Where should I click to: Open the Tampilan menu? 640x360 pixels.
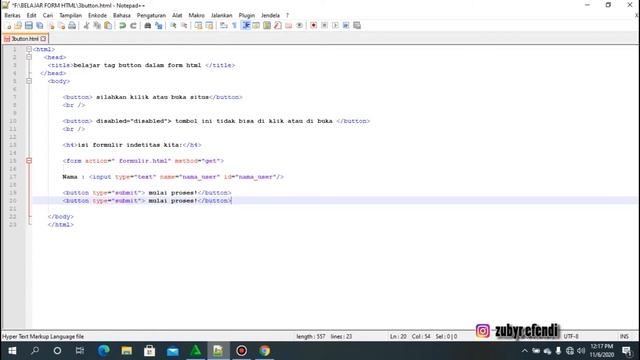click(x=71, y=16)
